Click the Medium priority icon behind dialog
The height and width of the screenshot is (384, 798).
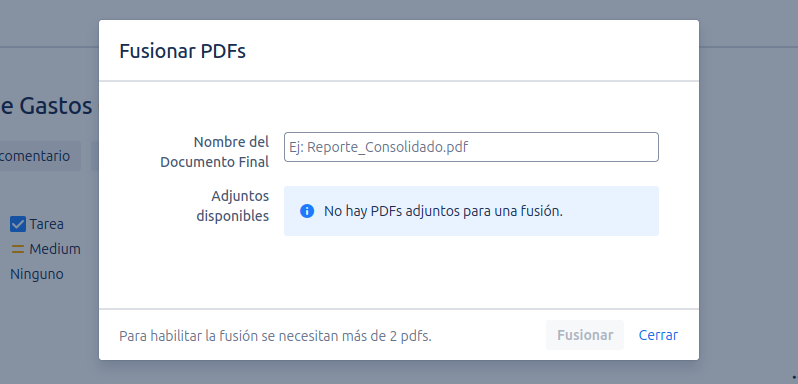18,249
